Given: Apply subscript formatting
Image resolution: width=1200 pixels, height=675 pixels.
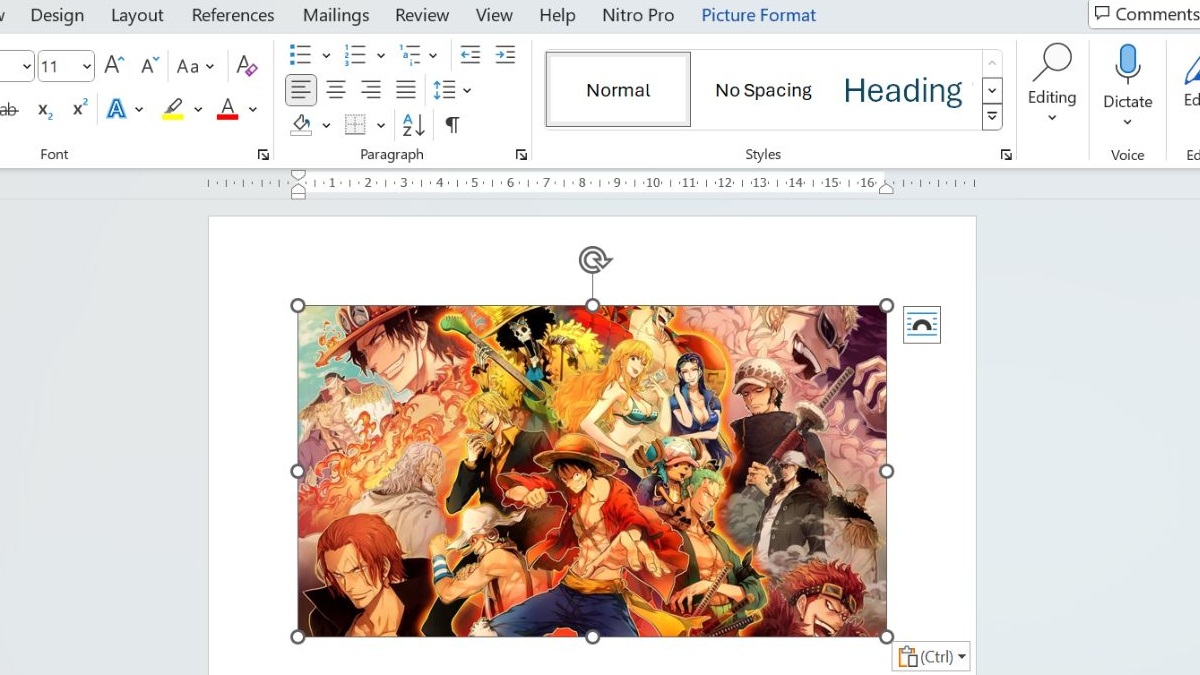Looking at the screenshot, I should point(45,110).
